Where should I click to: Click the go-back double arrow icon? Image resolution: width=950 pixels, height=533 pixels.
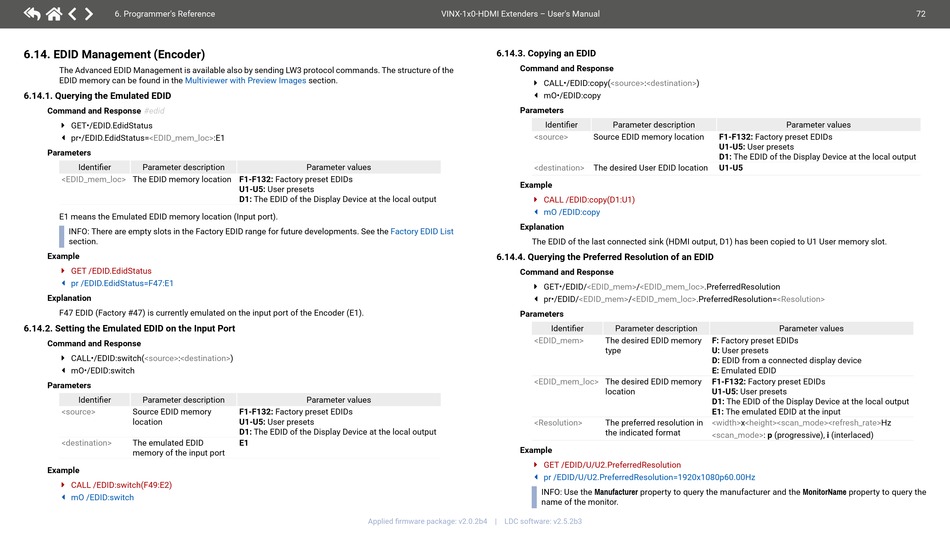[32, 13]
